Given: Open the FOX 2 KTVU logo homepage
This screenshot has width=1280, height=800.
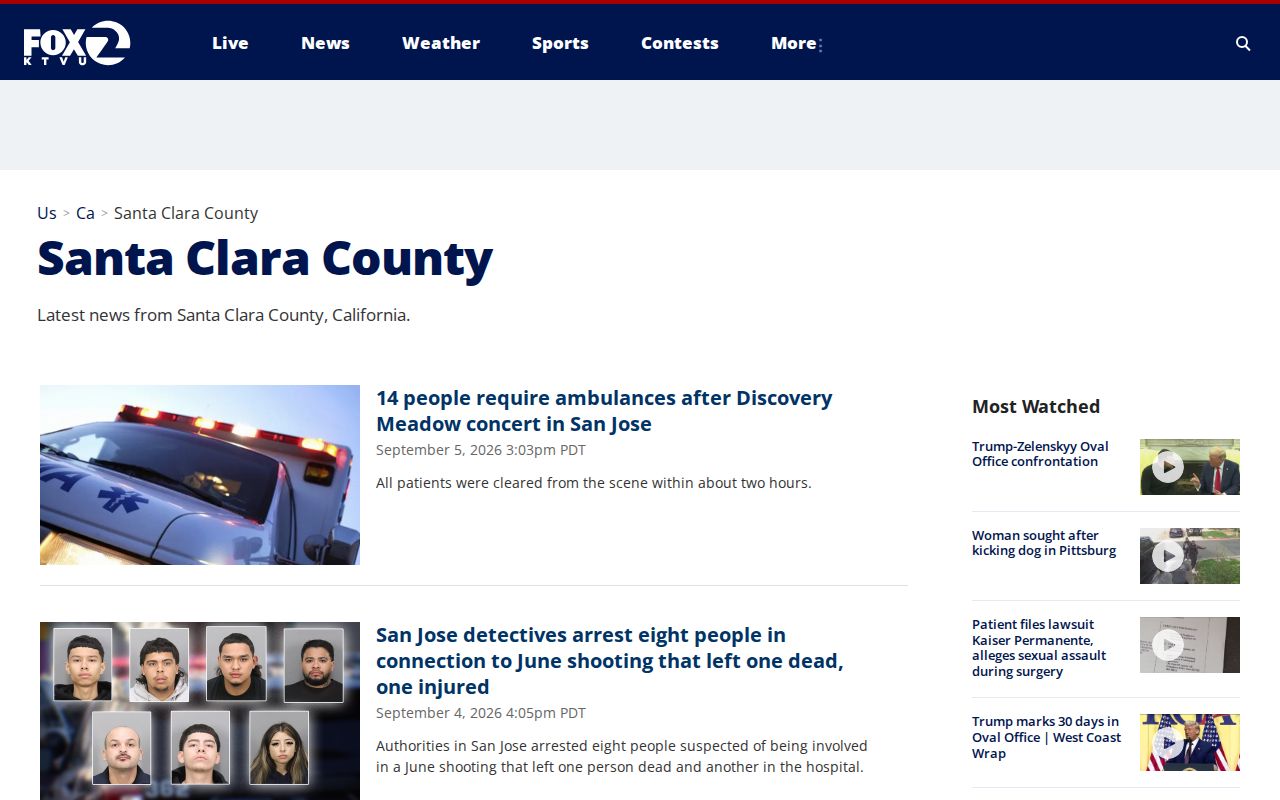Looking at the screenshot, I should tap(77, 43).
